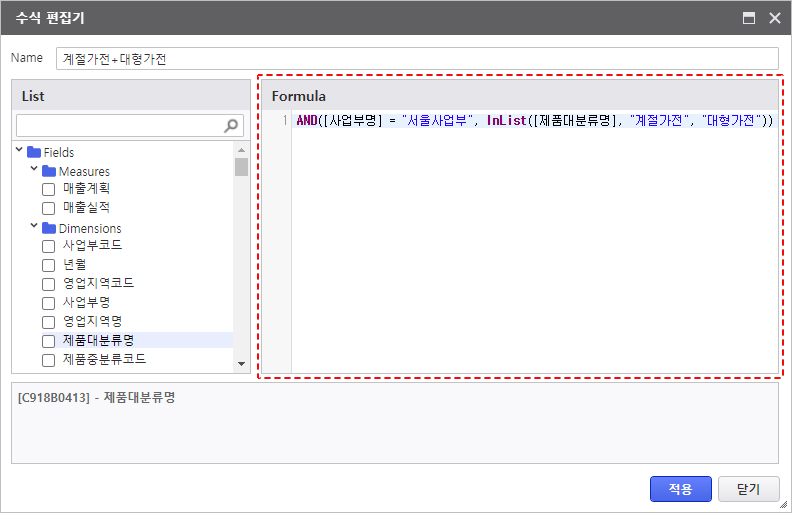Image resolution: width=792 pixels, height=513 pixels.
Task: Maximize the 수식 편집기 dialog
Action: [x=748, y=17]
